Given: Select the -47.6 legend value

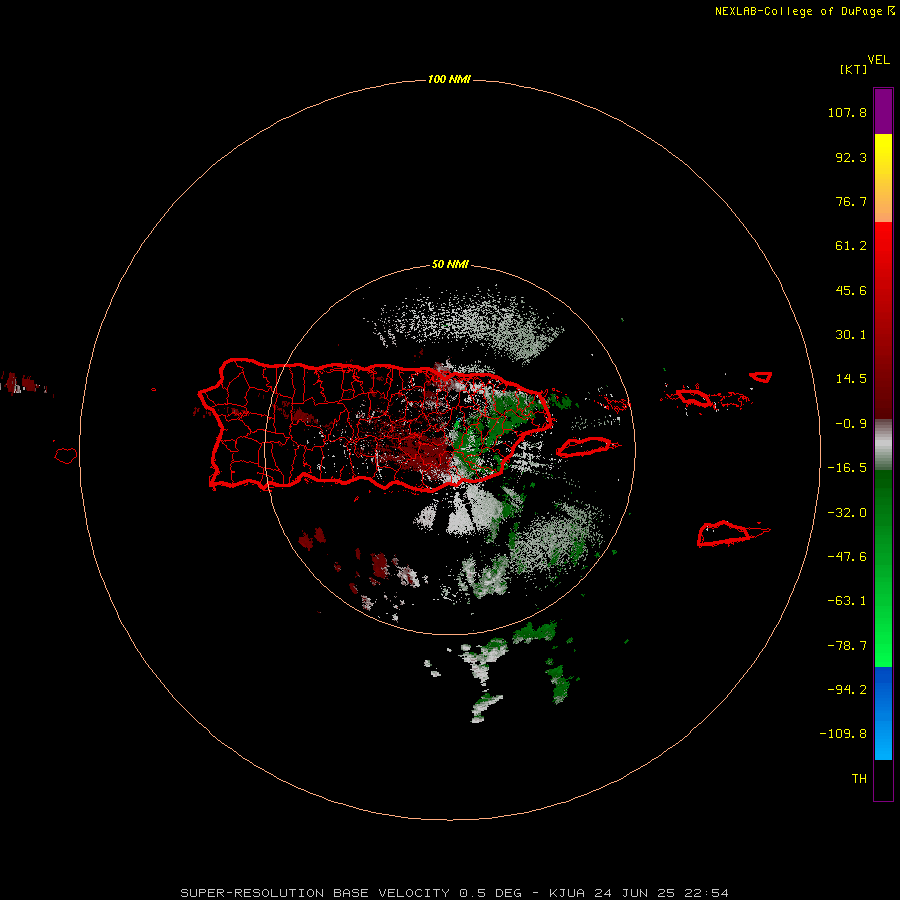Looking at the screenshot, I should coord(847,557).
